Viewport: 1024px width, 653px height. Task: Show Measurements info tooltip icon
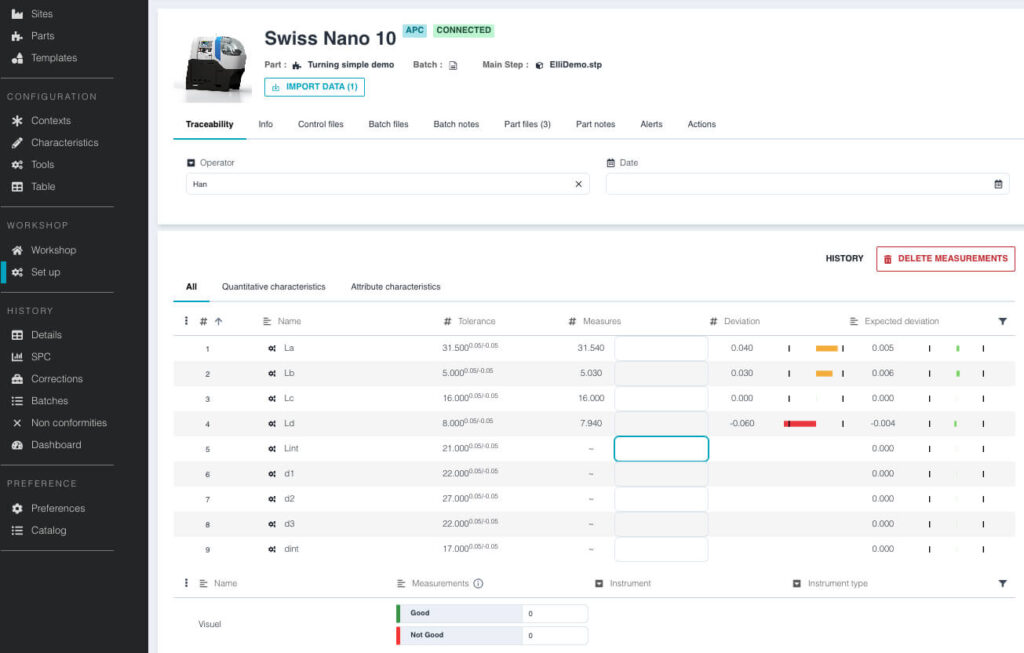coord(478,584)
